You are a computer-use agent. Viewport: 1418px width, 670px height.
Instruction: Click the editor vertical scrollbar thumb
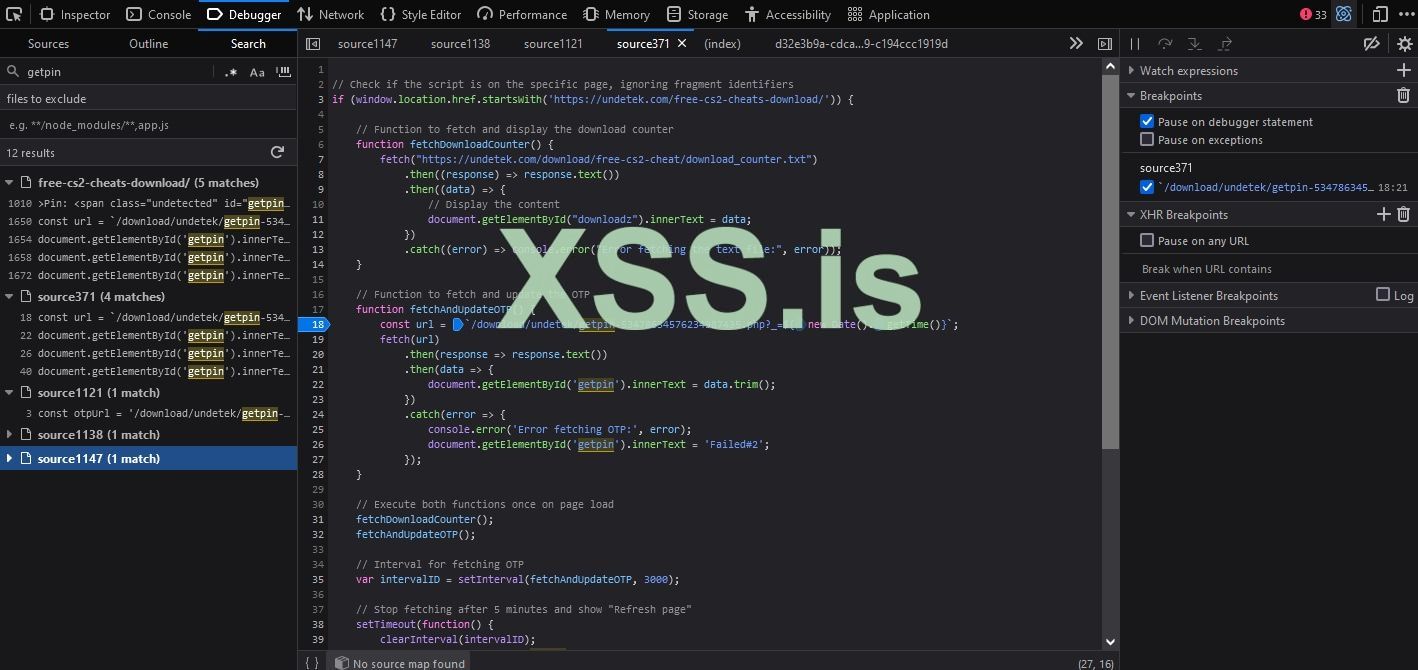(x=1110, y=260)
